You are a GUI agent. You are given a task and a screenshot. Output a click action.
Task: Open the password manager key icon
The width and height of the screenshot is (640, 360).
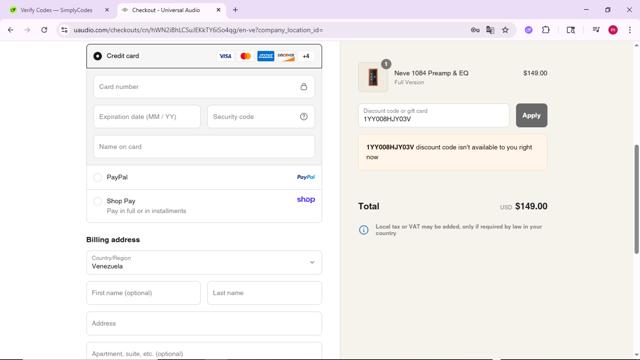pos(475,30)
